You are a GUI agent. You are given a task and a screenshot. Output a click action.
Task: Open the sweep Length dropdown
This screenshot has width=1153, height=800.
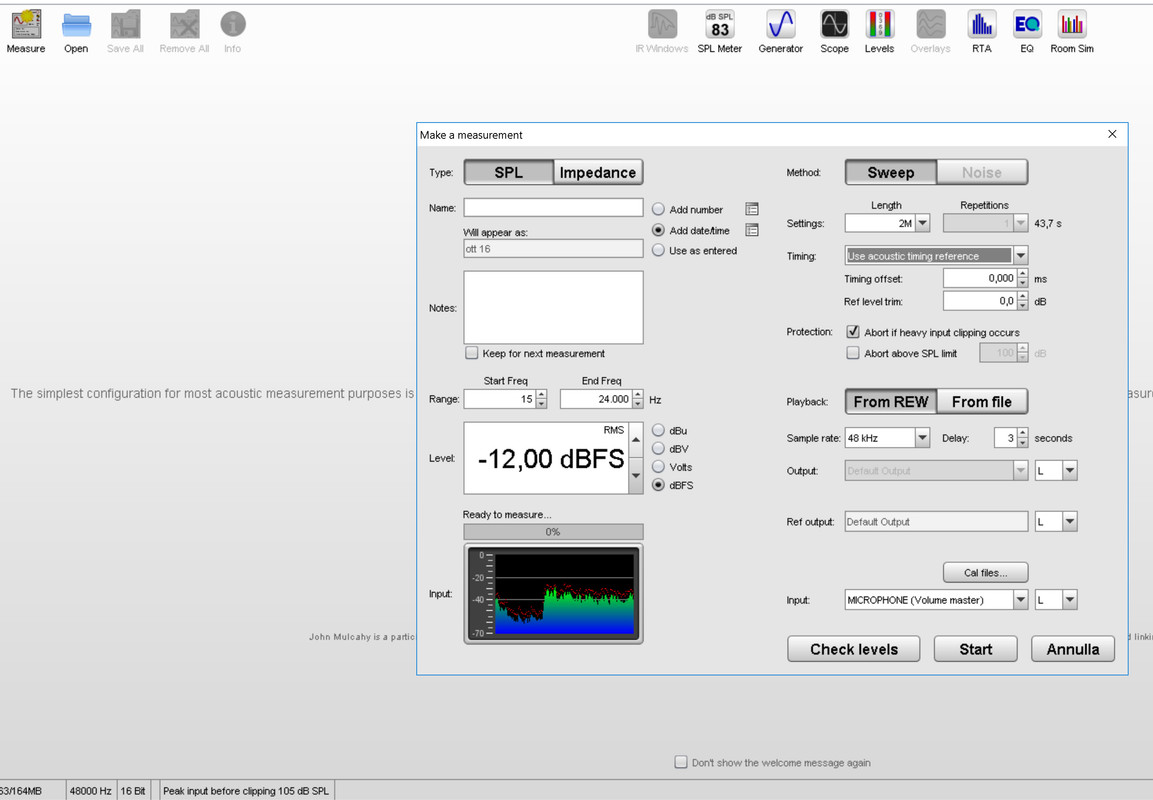pos(923,224)
